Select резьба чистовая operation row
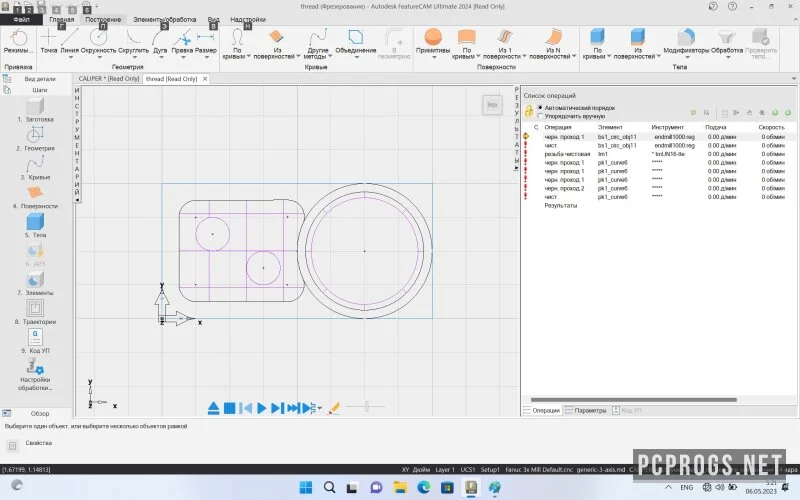 (658, 154)
